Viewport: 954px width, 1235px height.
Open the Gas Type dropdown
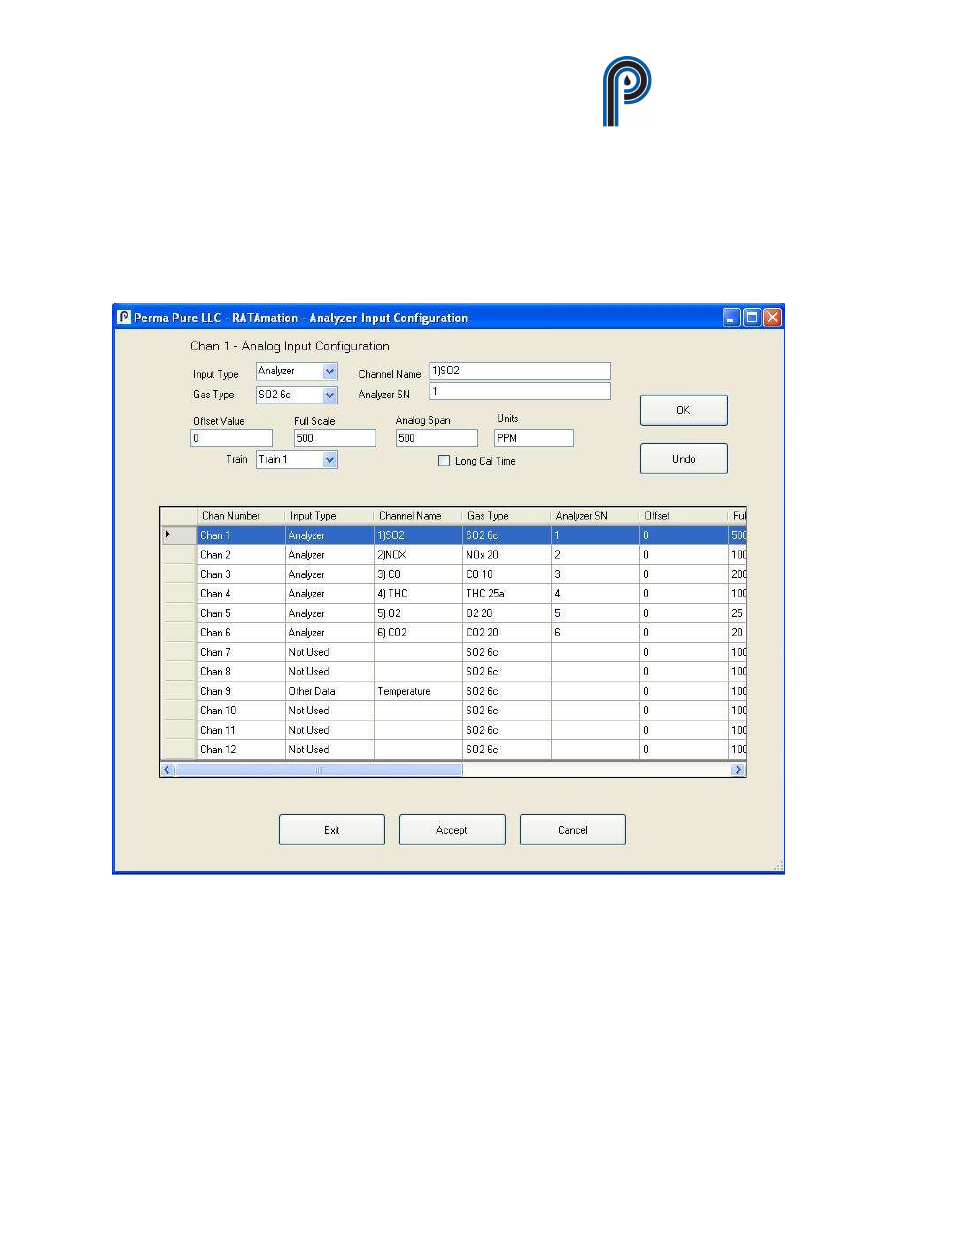(x=330, y=395)
